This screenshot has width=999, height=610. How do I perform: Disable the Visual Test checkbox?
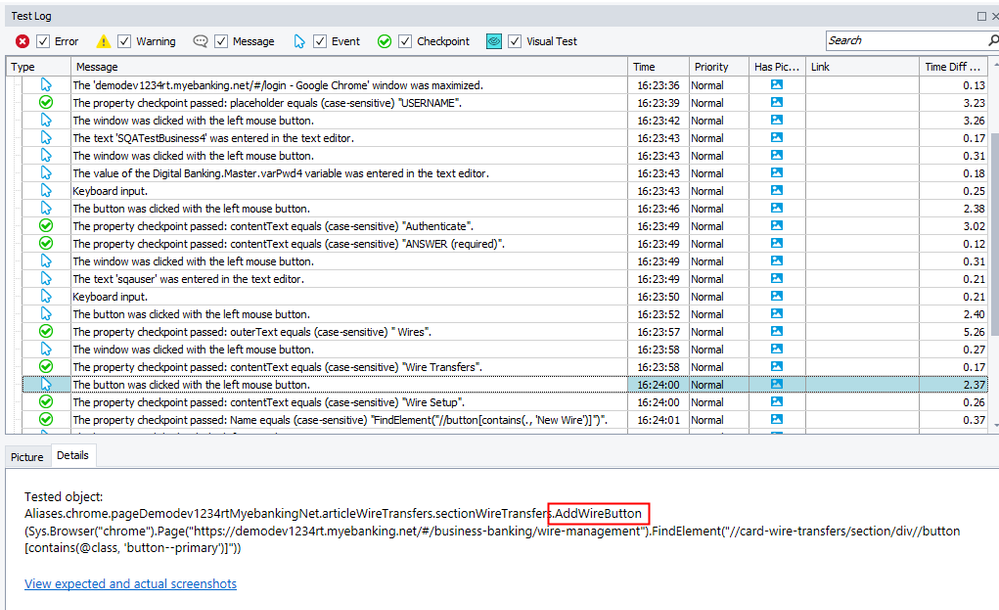coord(514,41)
